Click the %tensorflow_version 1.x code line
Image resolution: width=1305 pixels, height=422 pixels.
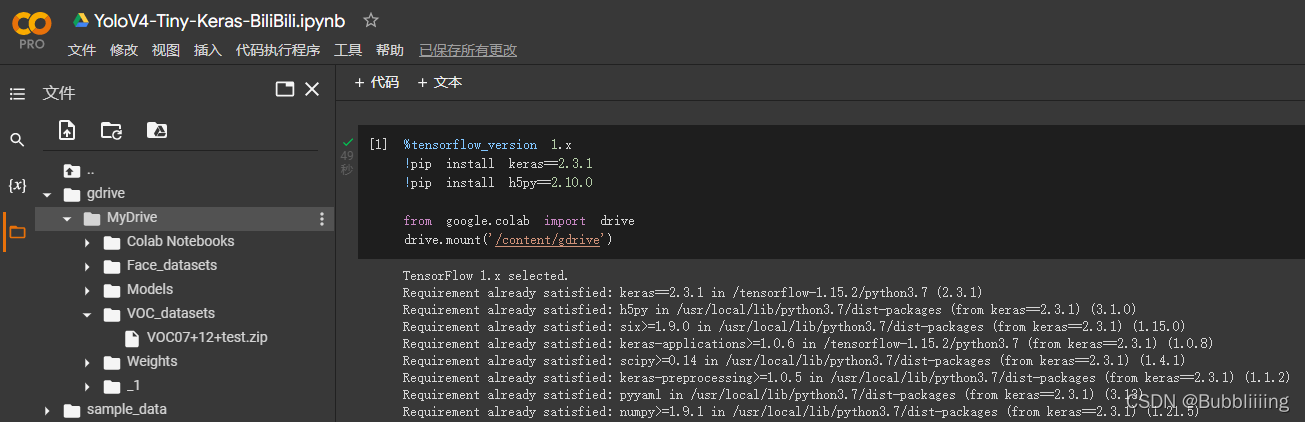(488, 145)
